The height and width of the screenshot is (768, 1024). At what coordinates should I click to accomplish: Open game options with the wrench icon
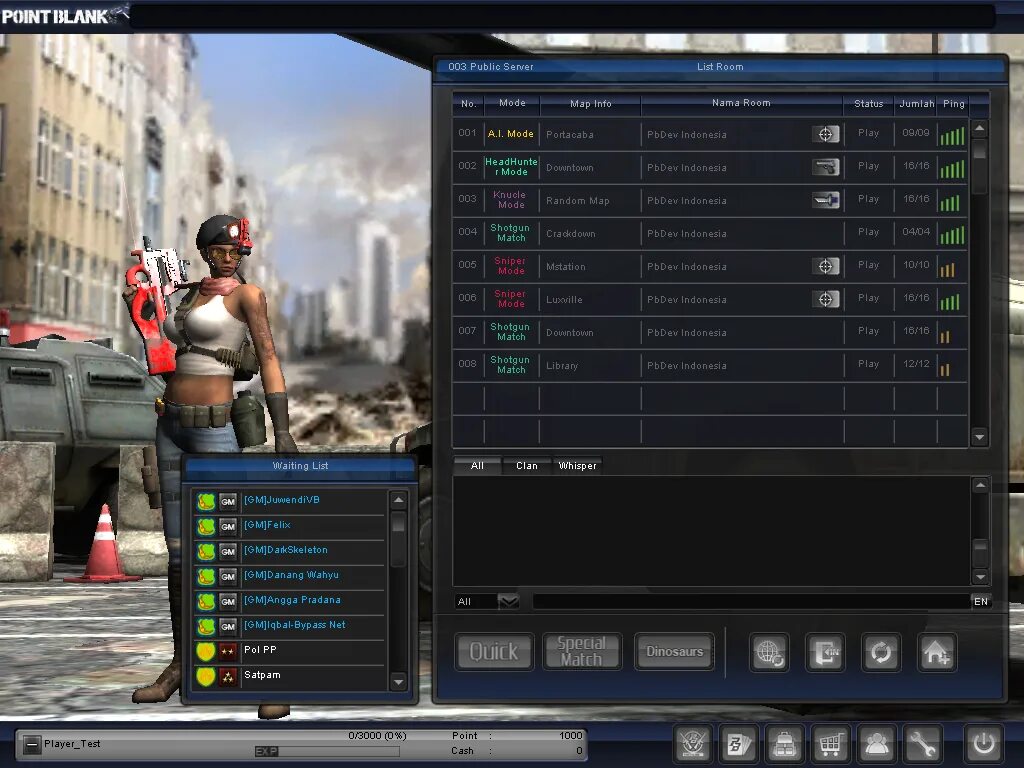922,744
